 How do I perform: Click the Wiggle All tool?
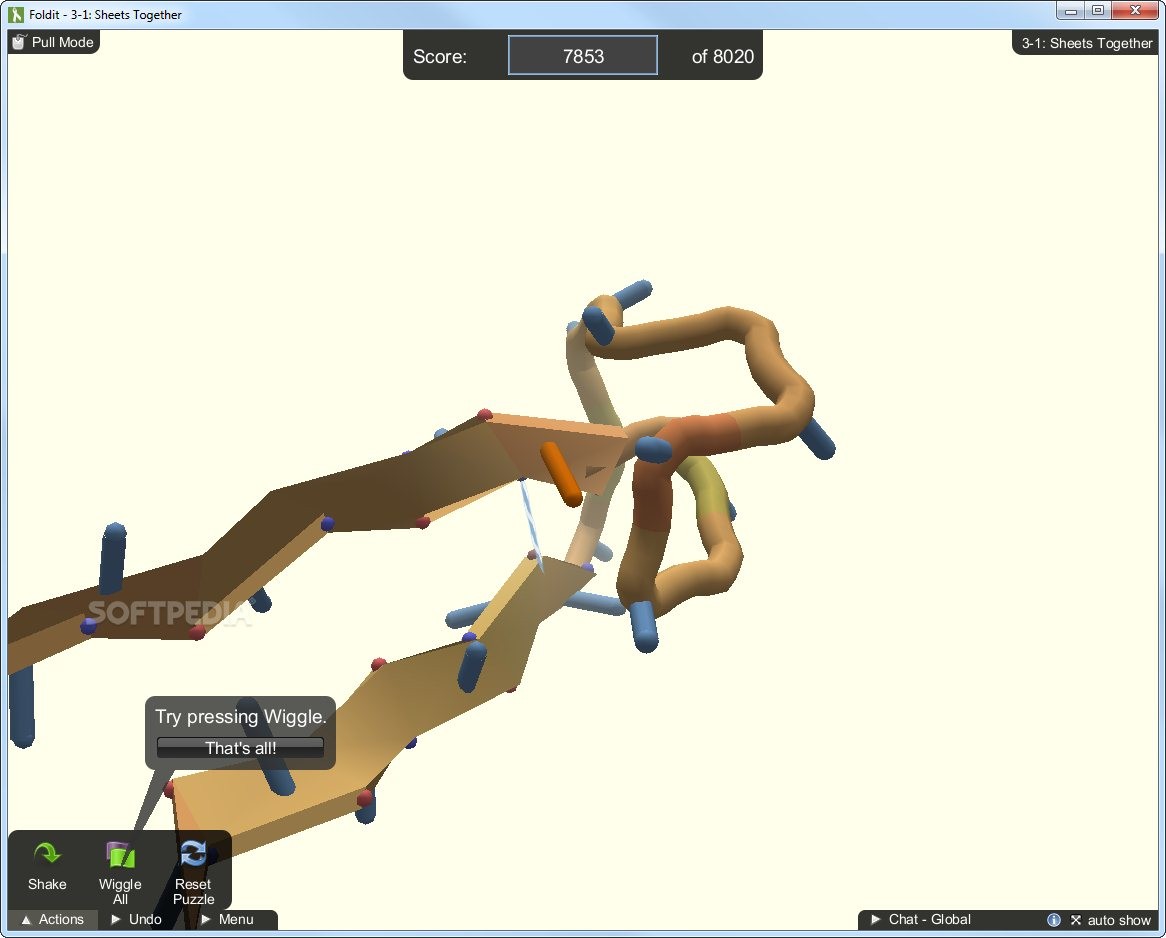pyautogui.click(x=120, y=873)
